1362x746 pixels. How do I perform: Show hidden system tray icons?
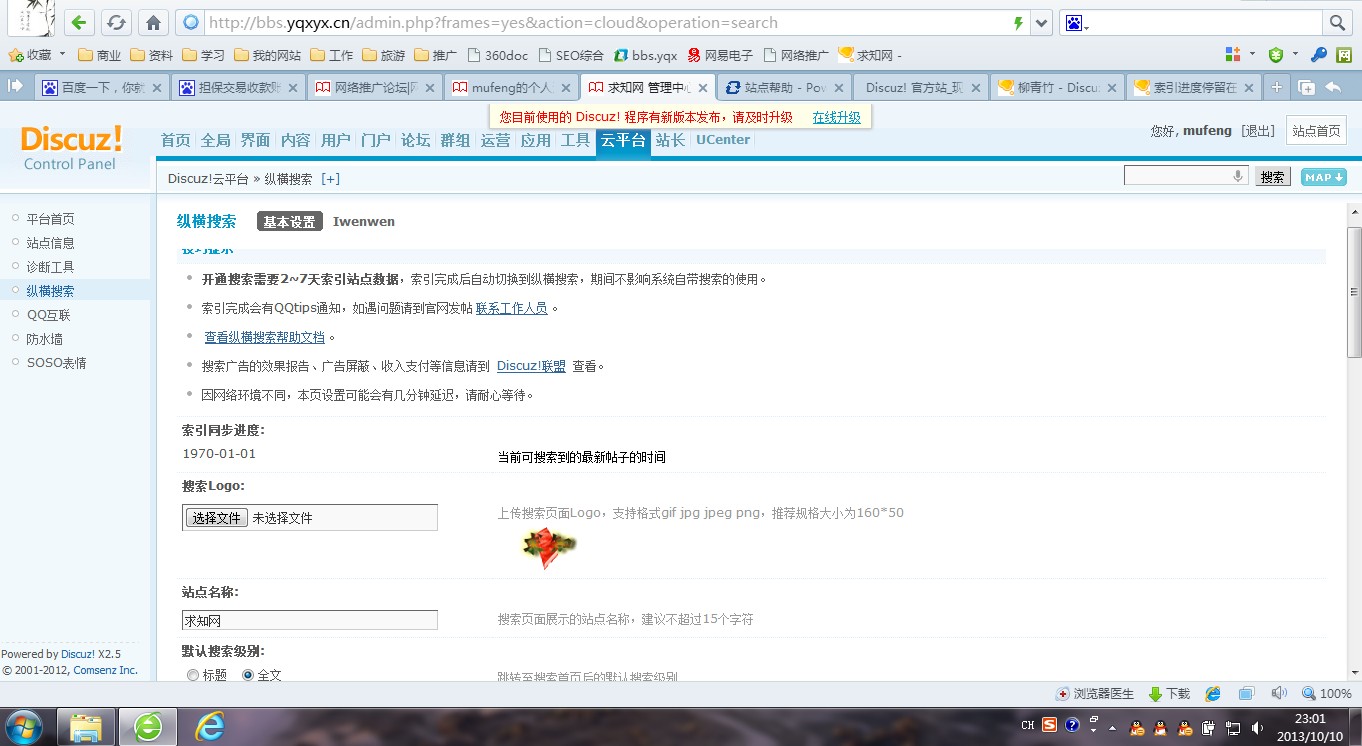(x=1112, y=727)
